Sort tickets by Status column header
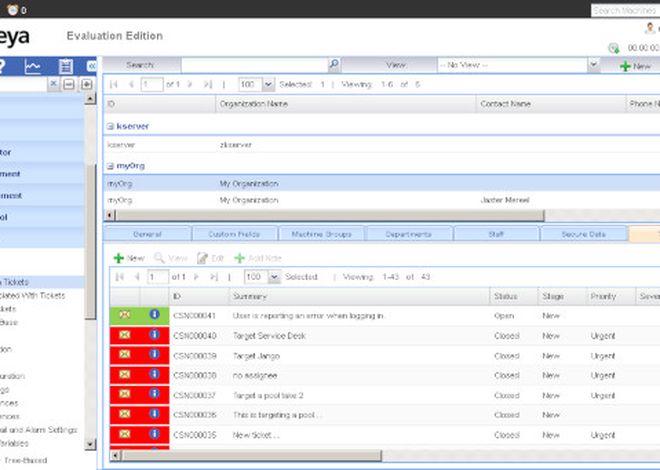The width and height of the screenshot is (660, 470). [x=514, y=296]
